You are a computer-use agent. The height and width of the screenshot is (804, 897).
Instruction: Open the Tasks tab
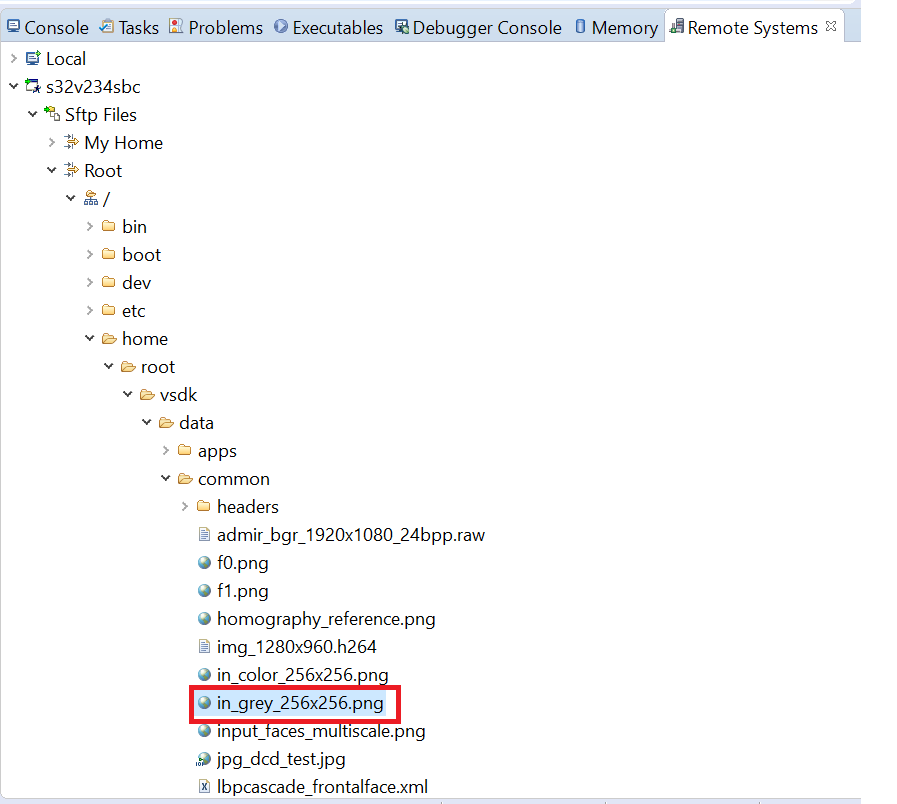(129, 27)
